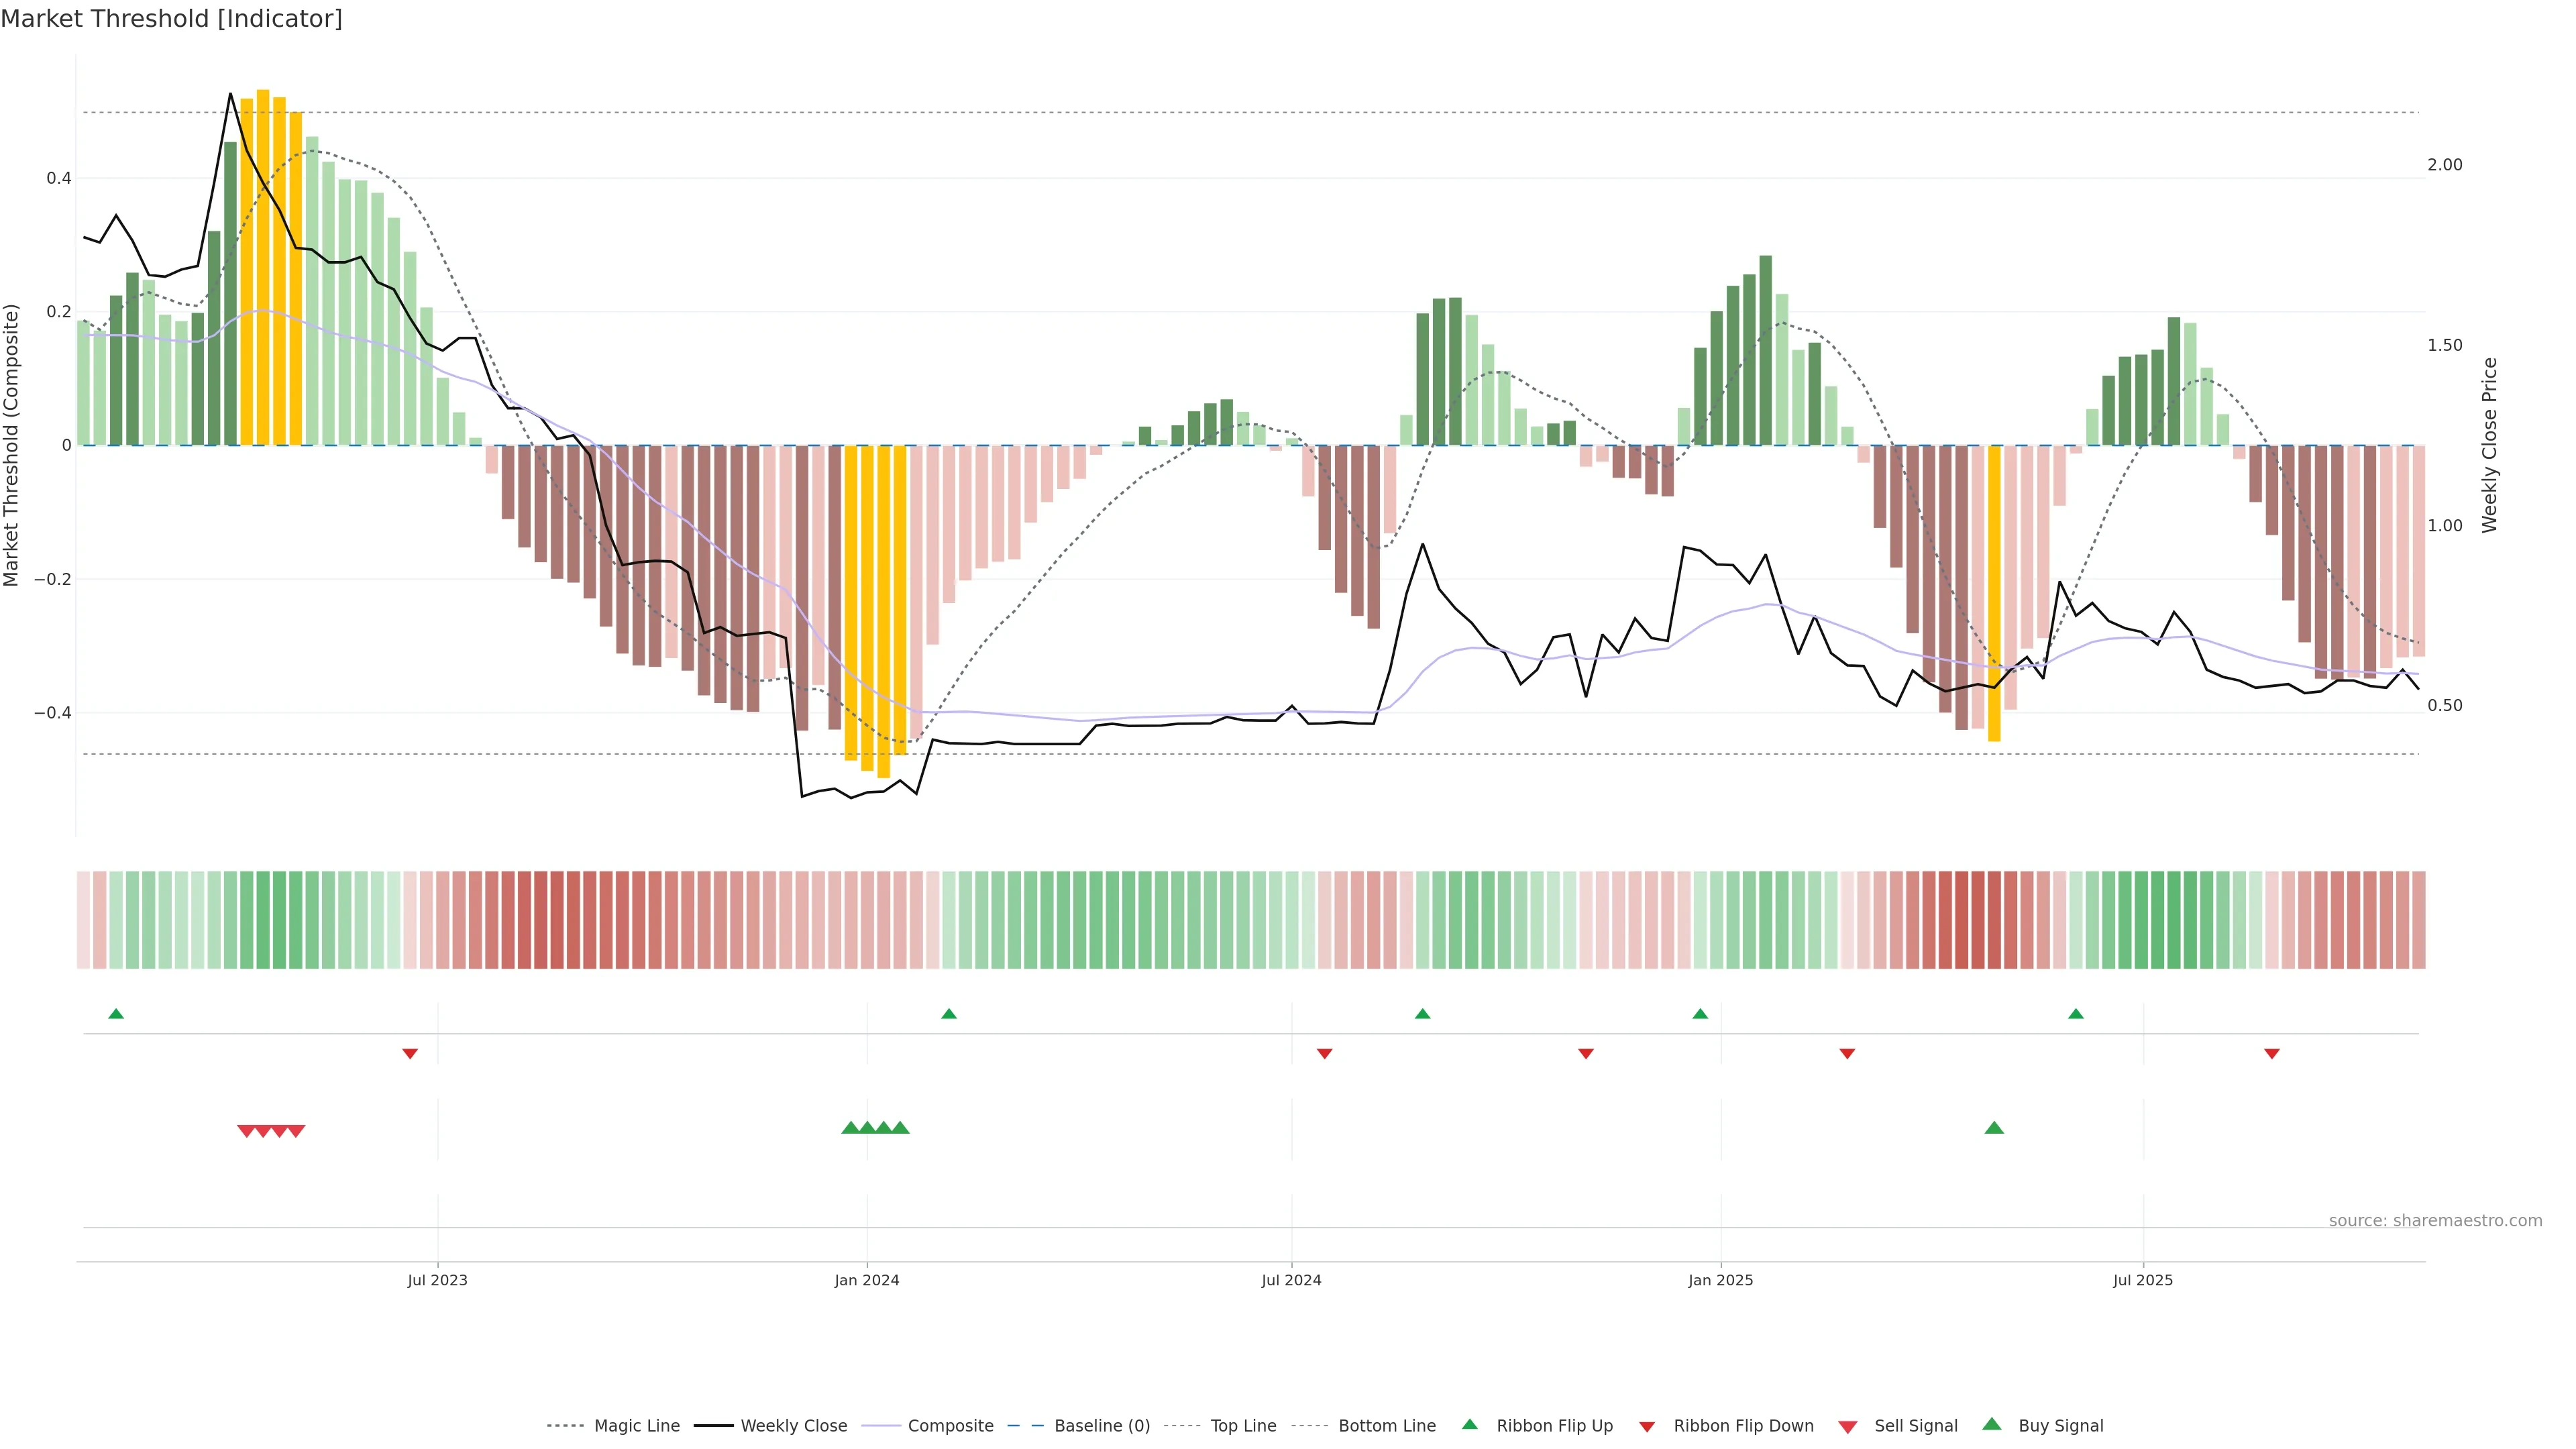The image size is (2576, 1449).
Task: Click the Jan 2024 x-axis label
Action: (867, 1280)
